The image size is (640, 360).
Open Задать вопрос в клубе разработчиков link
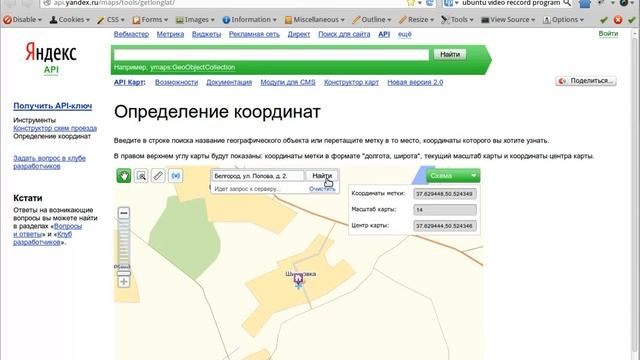49,162
